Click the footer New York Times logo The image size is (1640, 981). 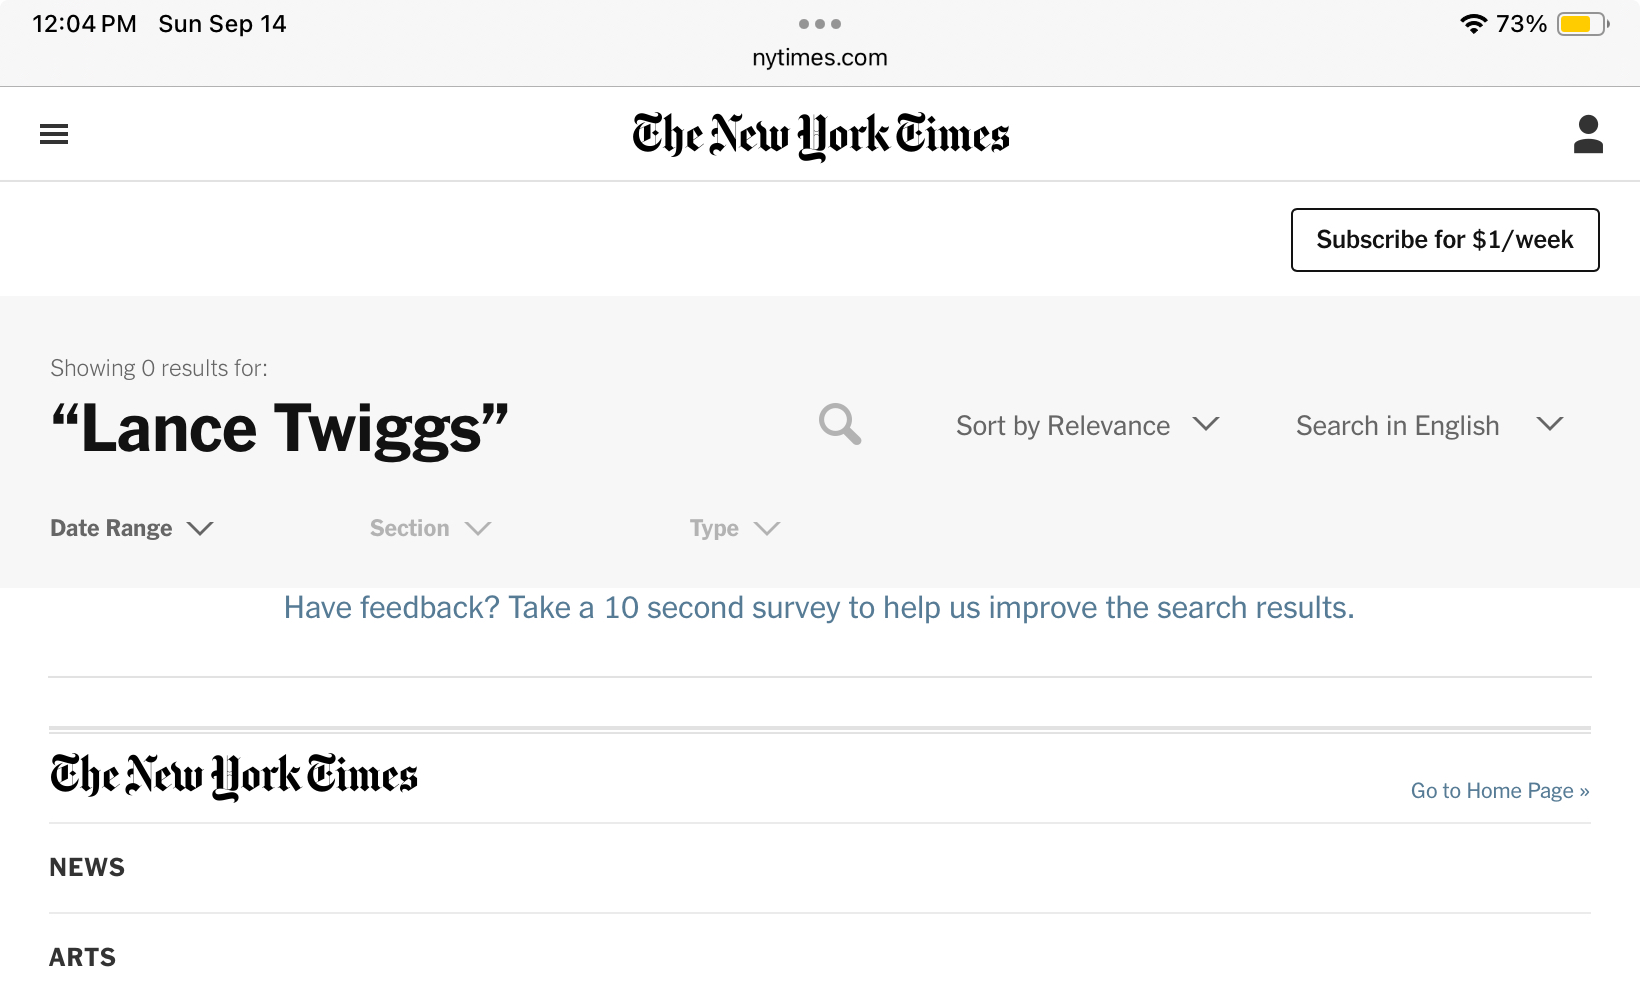tap(234, 776)
